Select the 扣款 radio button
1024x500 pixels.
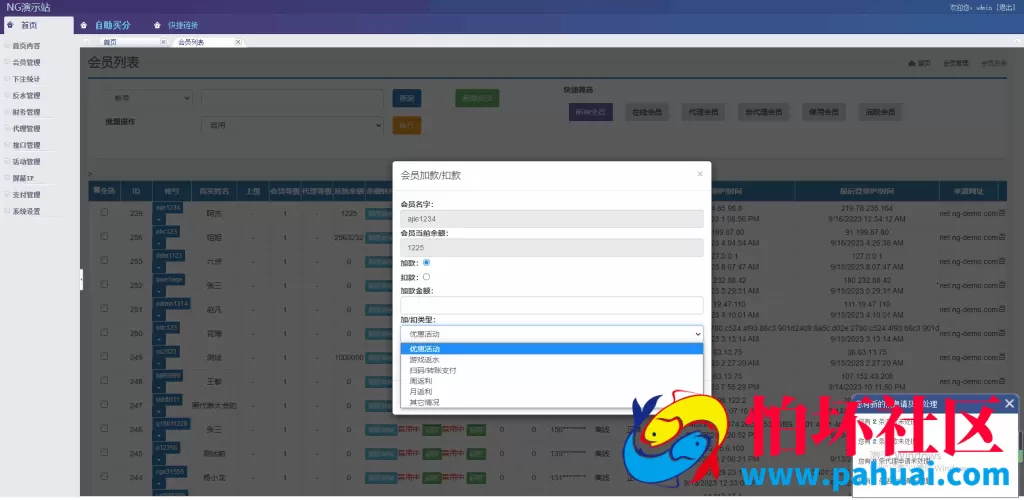(x=426, y=277)
